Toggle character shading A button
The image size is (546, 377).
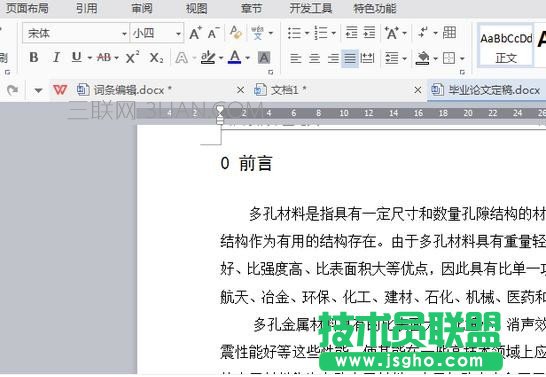coord(264,57)
